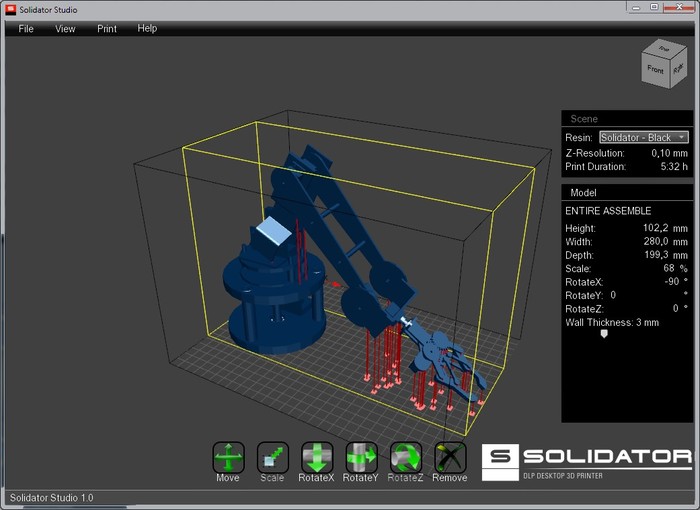Activate the Scale tool icon
Screen dimensions: 700x510
(272, 457)
